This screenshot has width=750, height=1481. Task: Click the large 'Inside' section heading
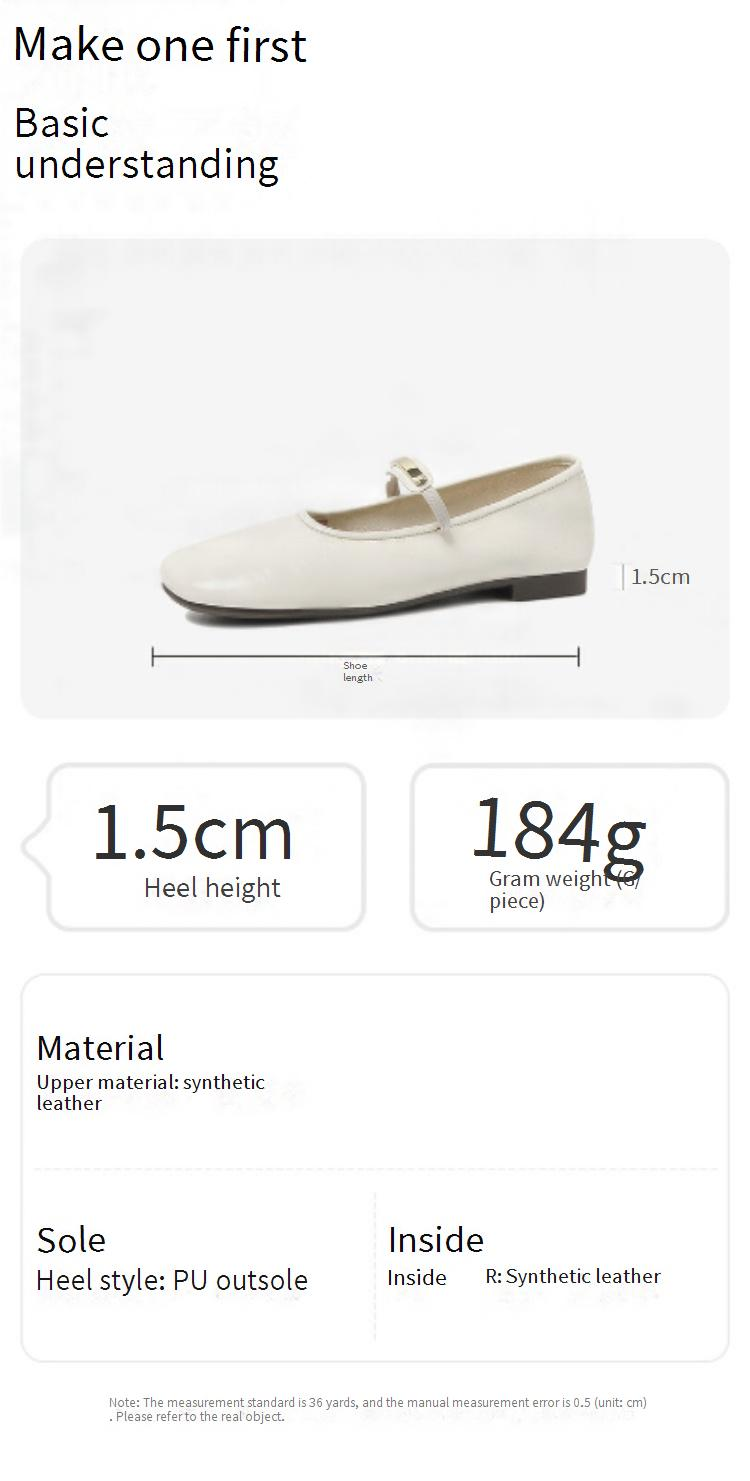point(436,1240)
